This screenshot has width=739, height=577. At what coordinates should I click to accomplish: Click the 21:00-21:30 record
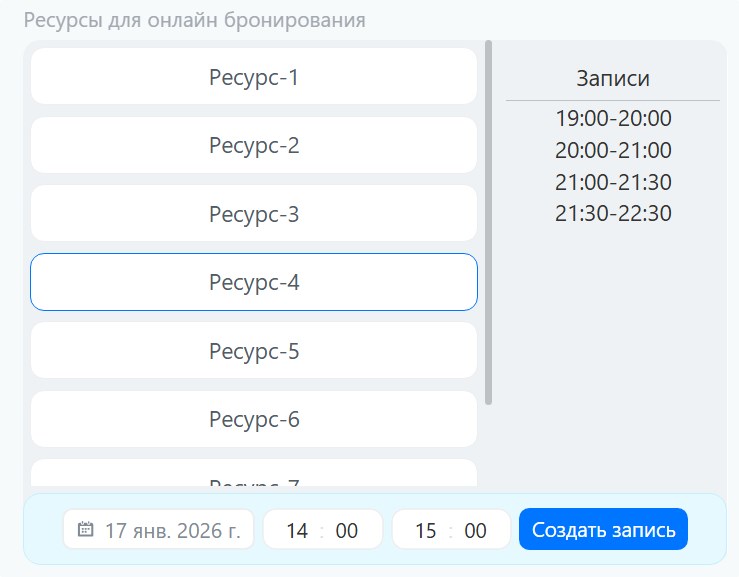pyautogui.click(x=613, y=182)
